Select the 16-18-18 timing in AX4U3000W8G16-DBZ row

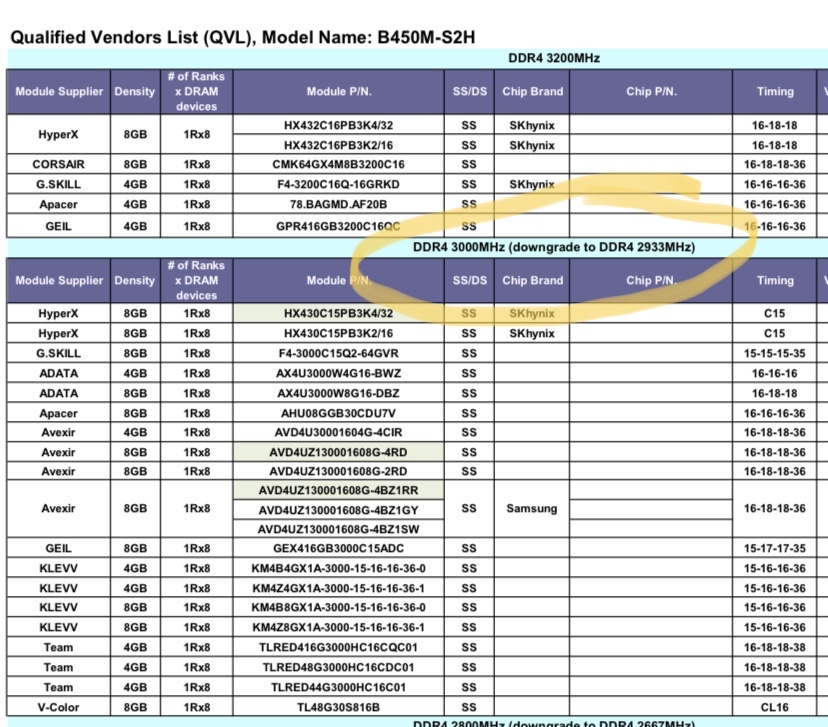pos(775,393)
